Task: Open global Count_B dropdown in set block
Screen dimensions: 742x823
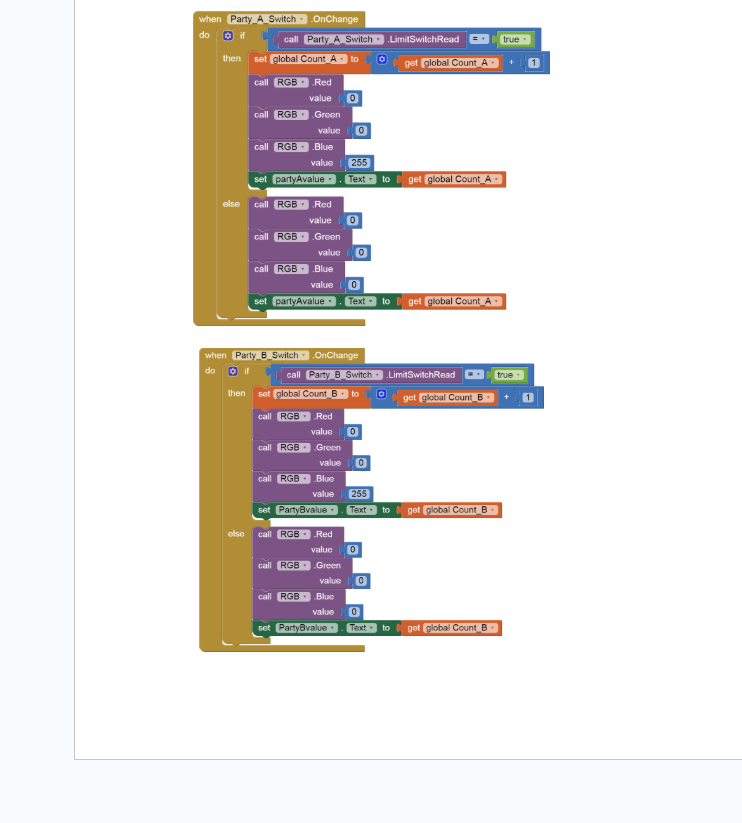Action: coord(311,394)
